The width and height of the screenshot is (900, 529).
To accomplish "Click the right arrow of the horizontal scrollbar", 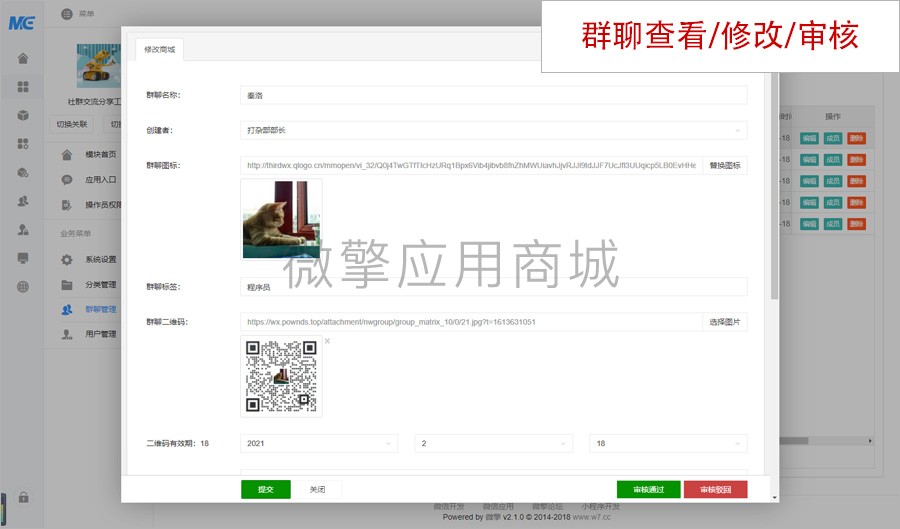I will (x=870, y=441).
